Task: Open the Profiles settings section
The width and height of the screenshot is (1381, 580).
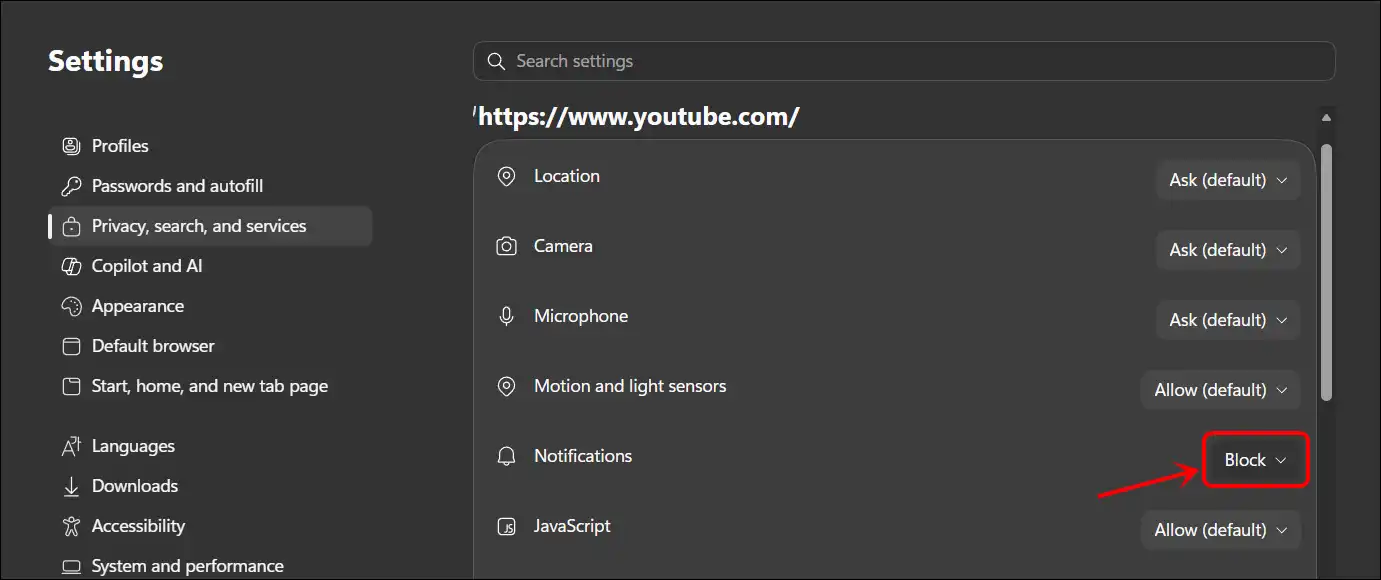Action: (x=210, y=146)
